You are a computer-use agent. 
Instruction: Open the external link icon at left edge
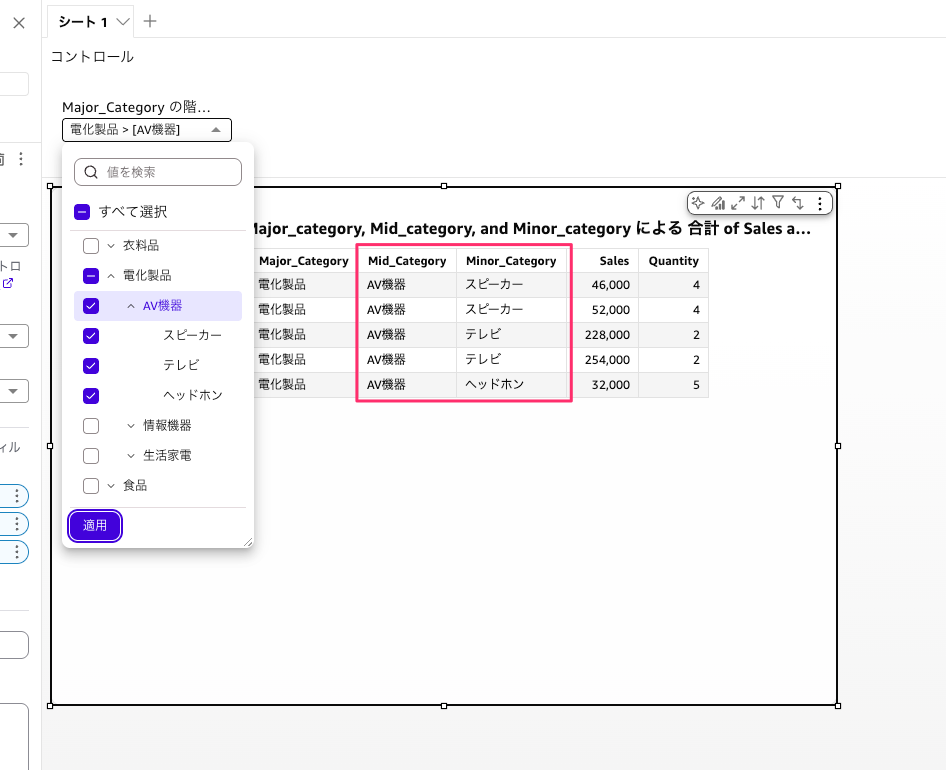(x=8, y=283)
